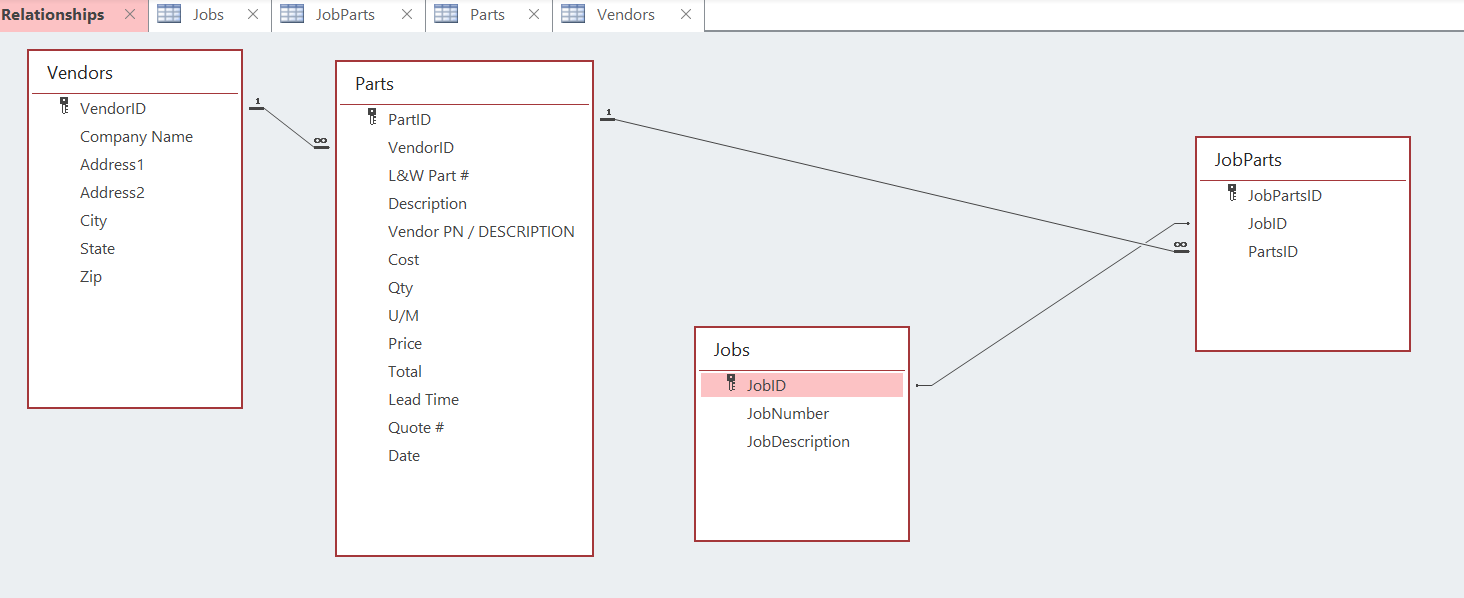Select Address2 field in Vendors
Screen dimensions: 1464x598
[x=112, y=193]
